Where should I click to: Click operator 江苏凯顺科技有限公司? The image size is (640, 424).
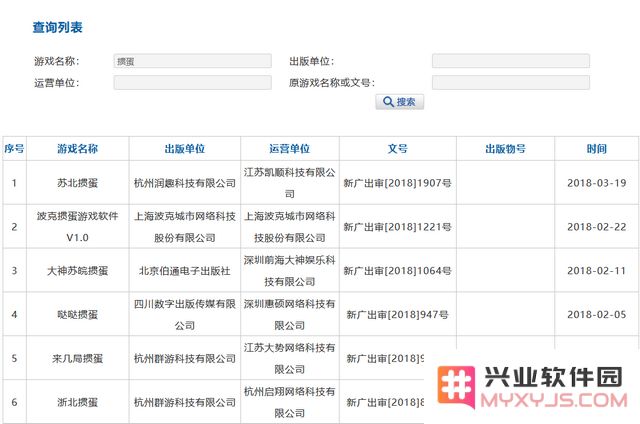click(x=290, y=183)
